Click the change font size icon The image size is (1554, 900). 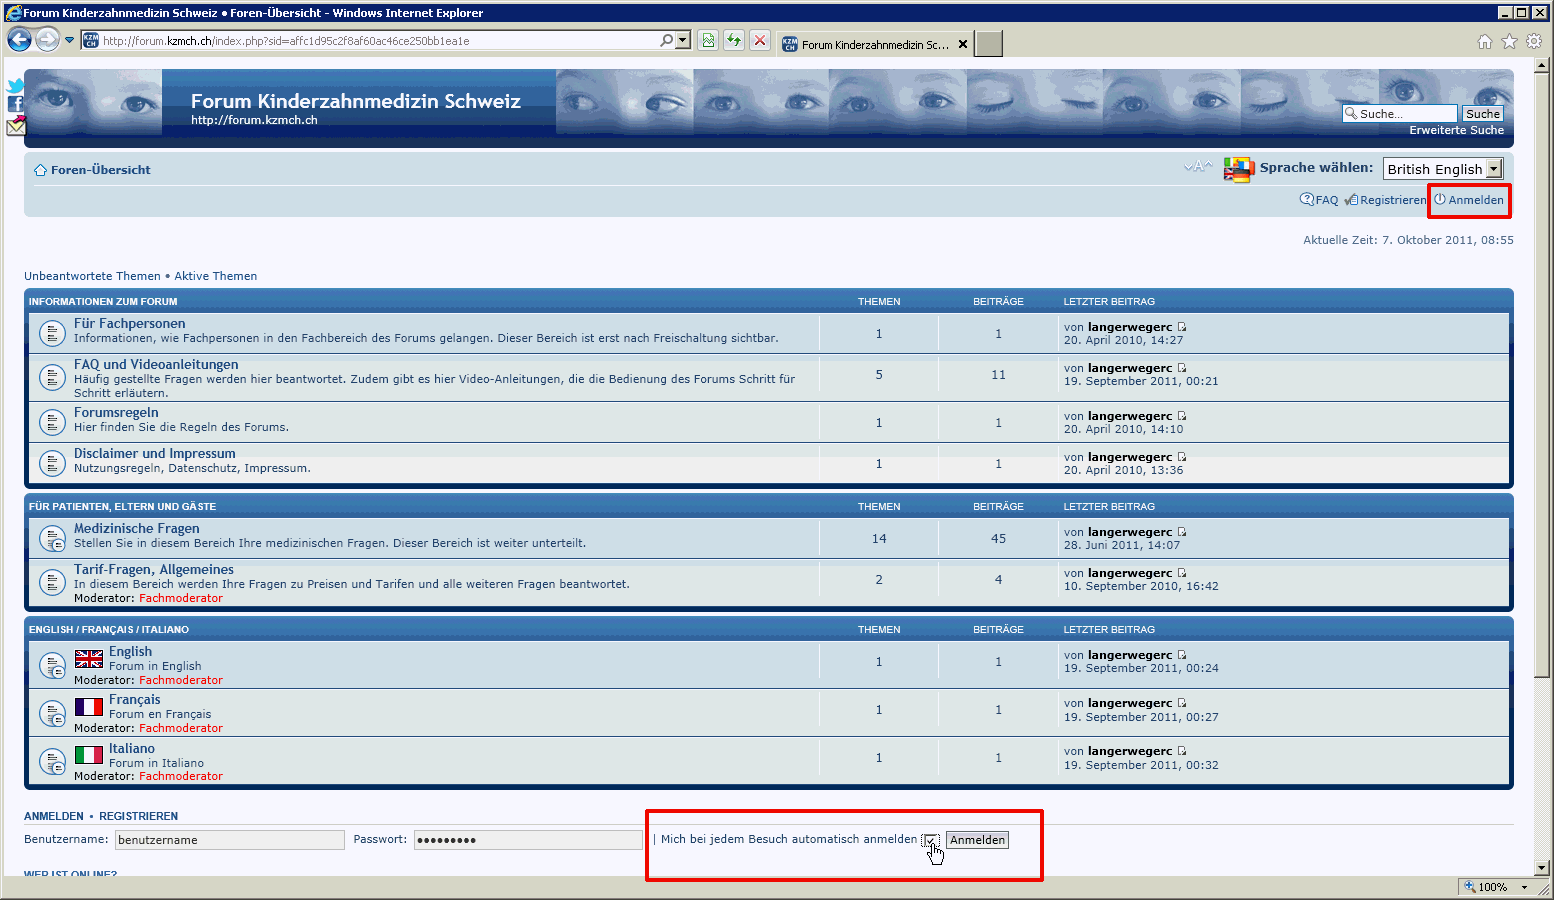pos(1197,167)
